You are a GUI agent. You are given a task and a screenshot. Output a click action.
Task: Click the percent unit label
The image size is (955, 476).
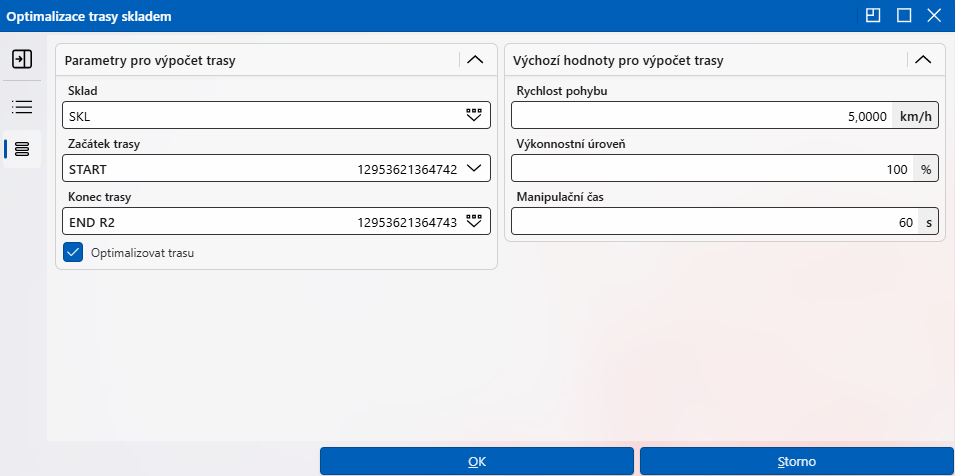926,169
